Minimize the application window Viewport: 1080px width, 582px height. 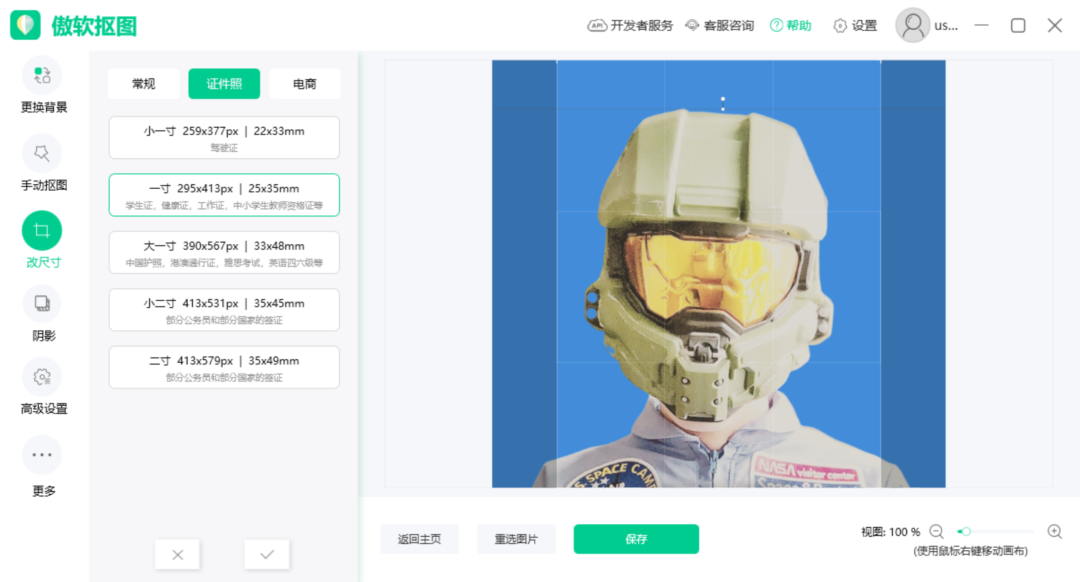pyautogui.click(x=982, y=25)
